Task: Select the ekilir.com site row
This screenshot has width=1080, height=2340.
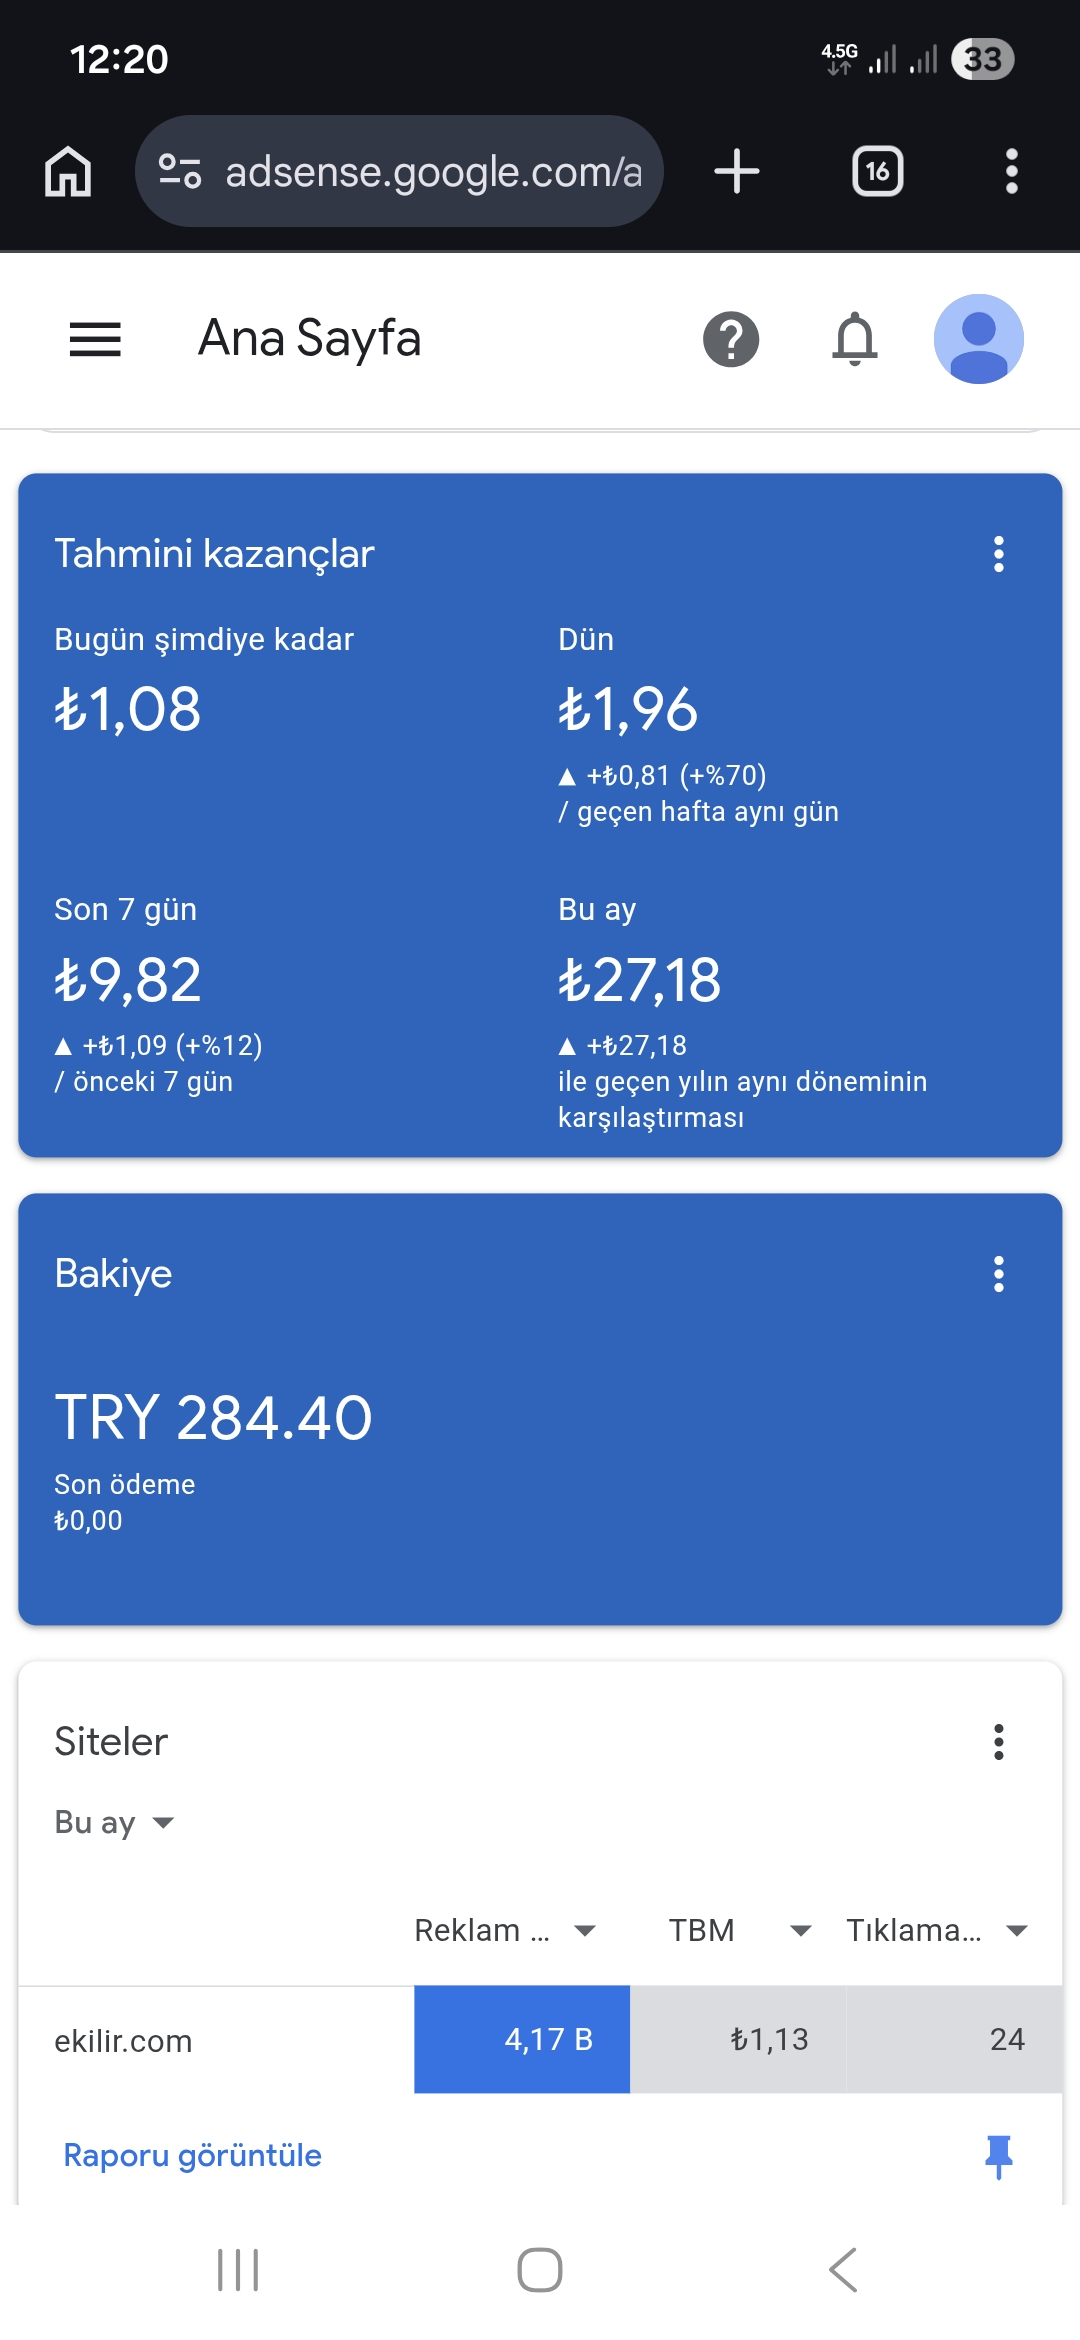Action: 123,2040
